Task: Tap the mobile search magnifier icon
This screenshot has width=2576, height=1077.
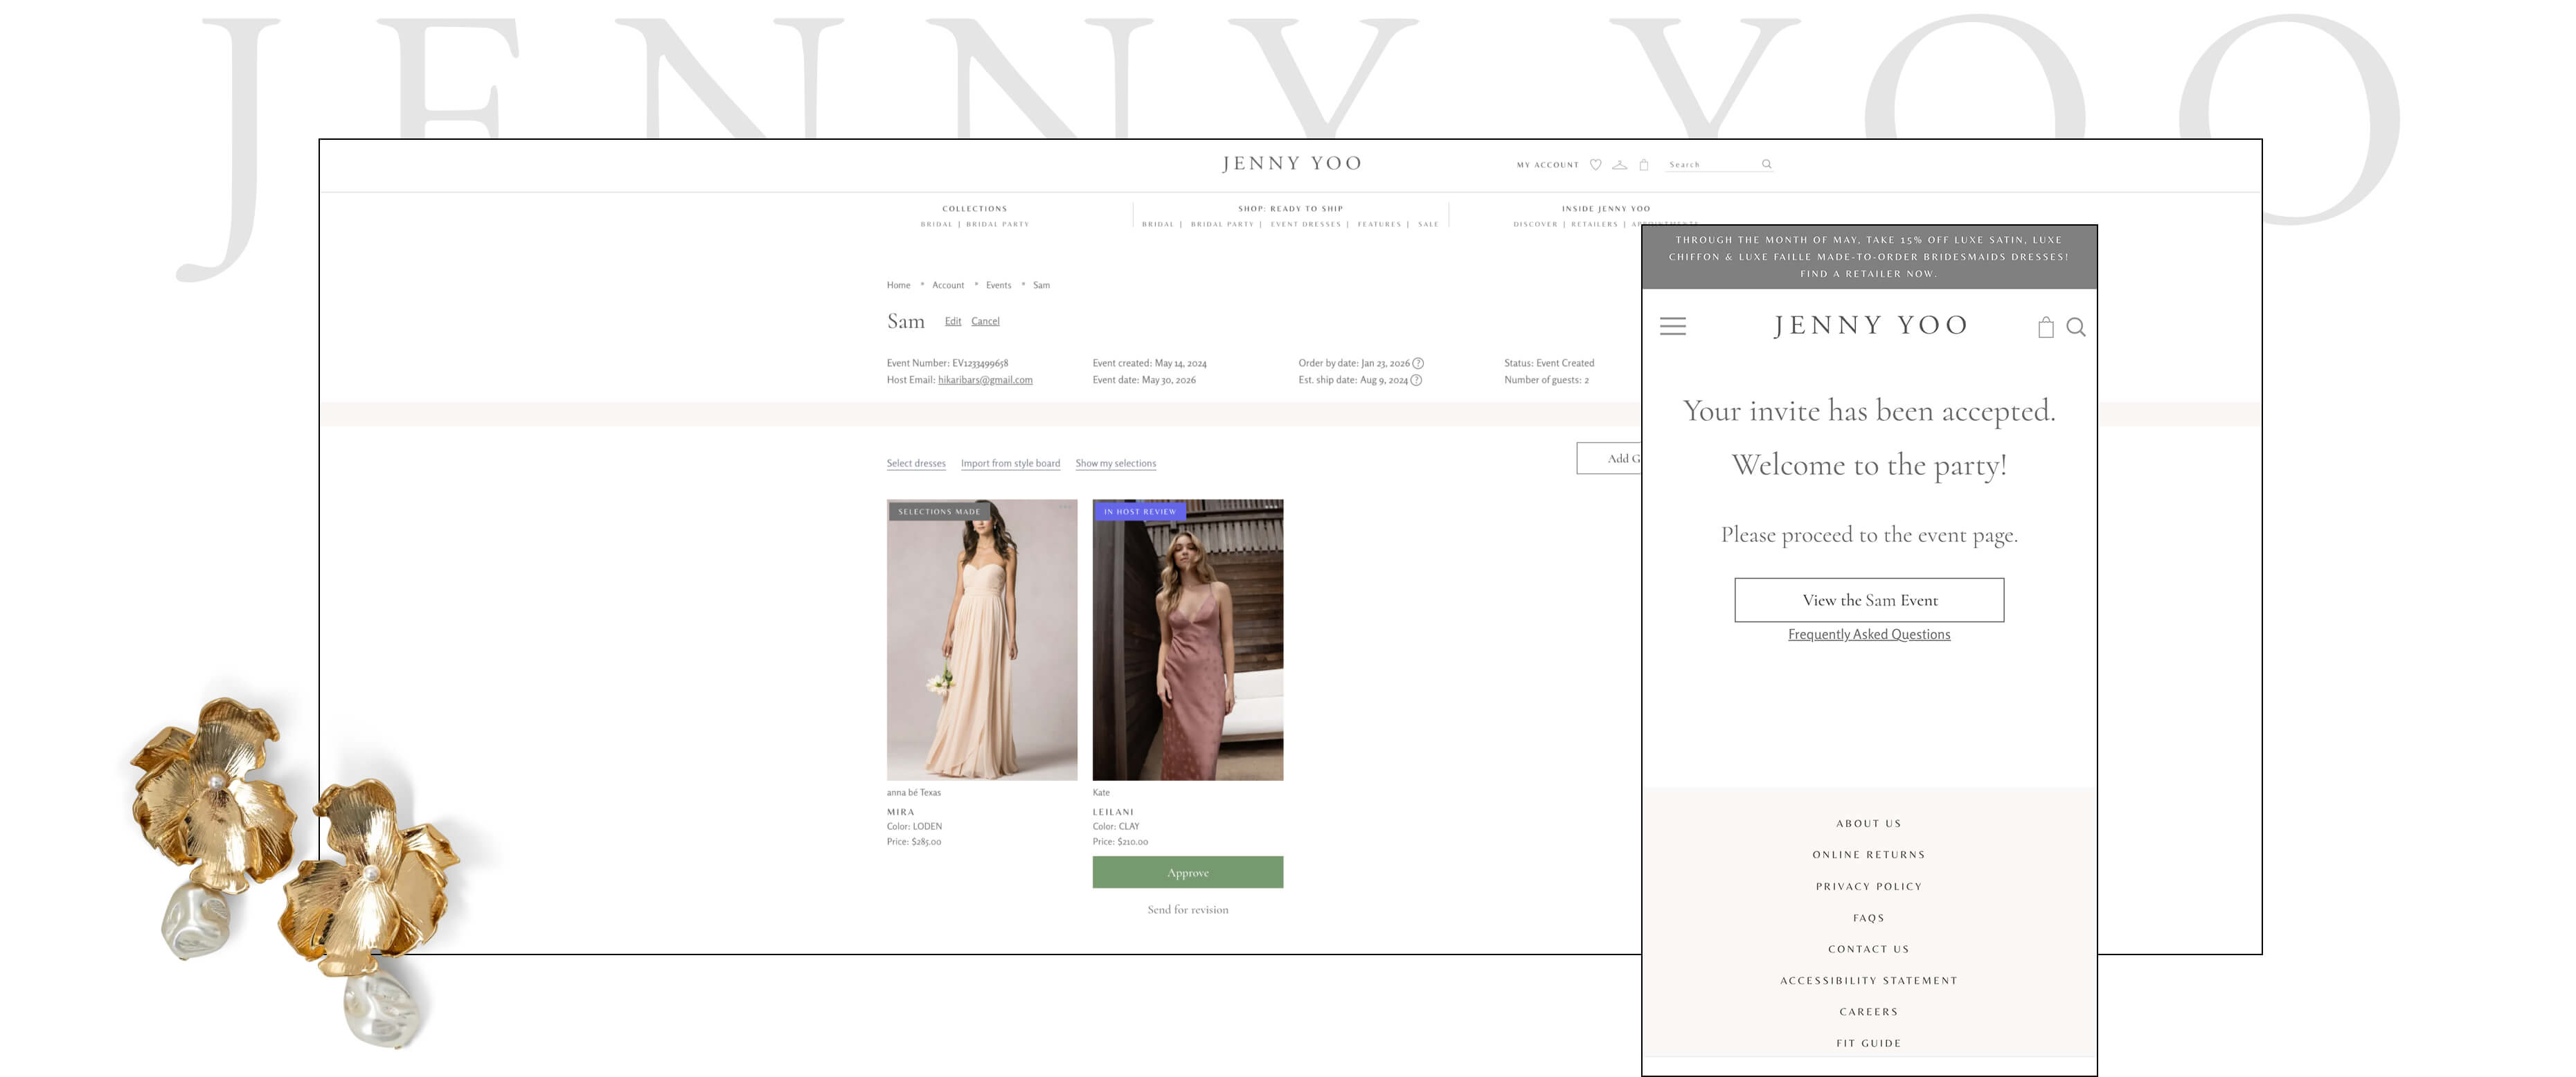Action: pos(2076,327)
